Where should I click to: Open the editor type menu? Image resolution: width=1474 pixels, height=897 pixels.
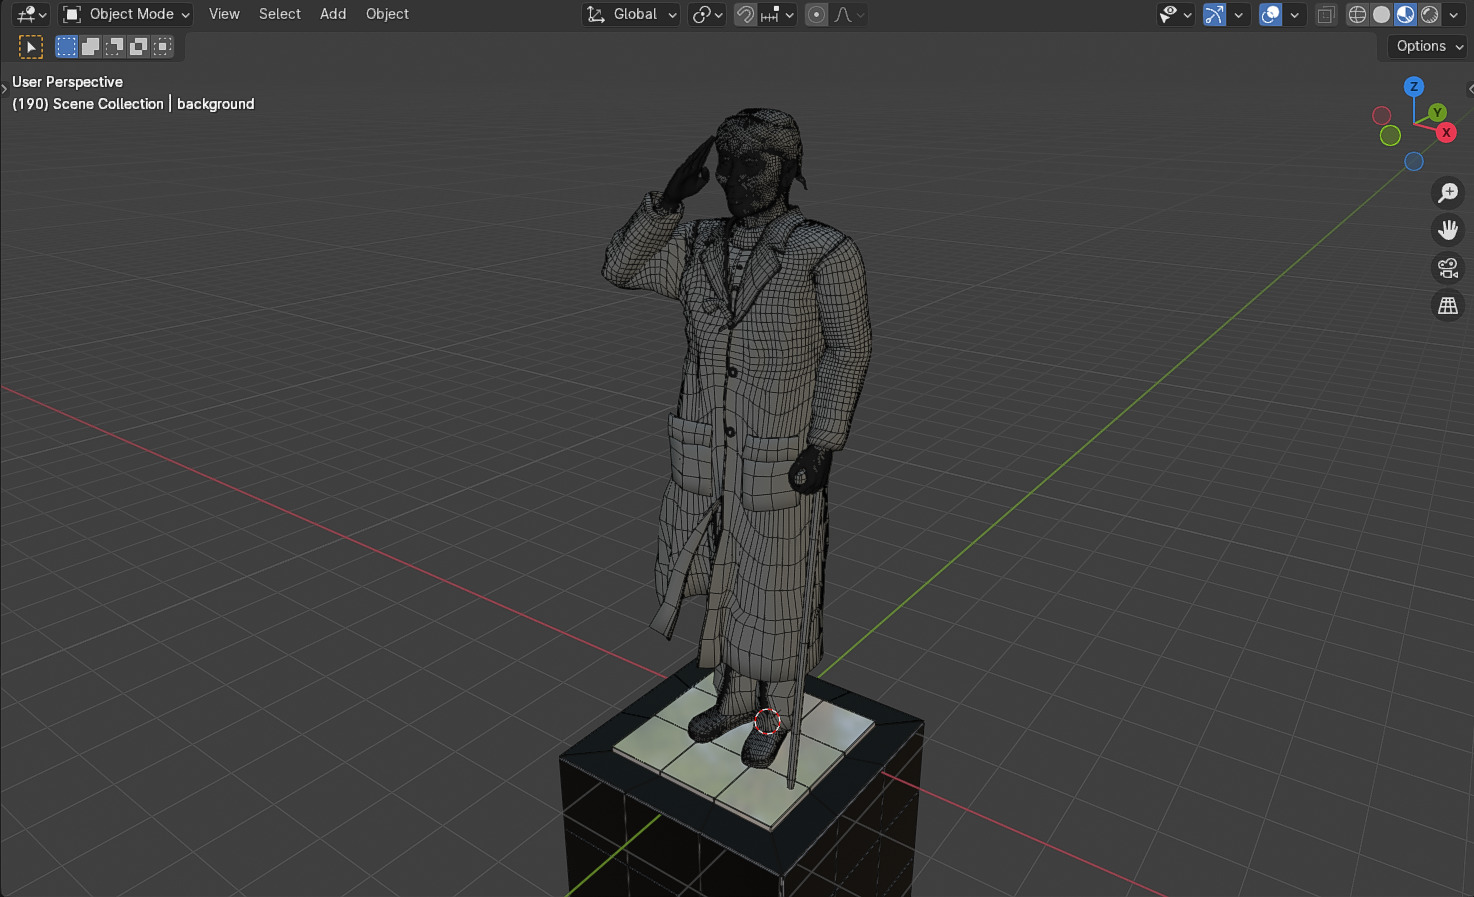31,14
